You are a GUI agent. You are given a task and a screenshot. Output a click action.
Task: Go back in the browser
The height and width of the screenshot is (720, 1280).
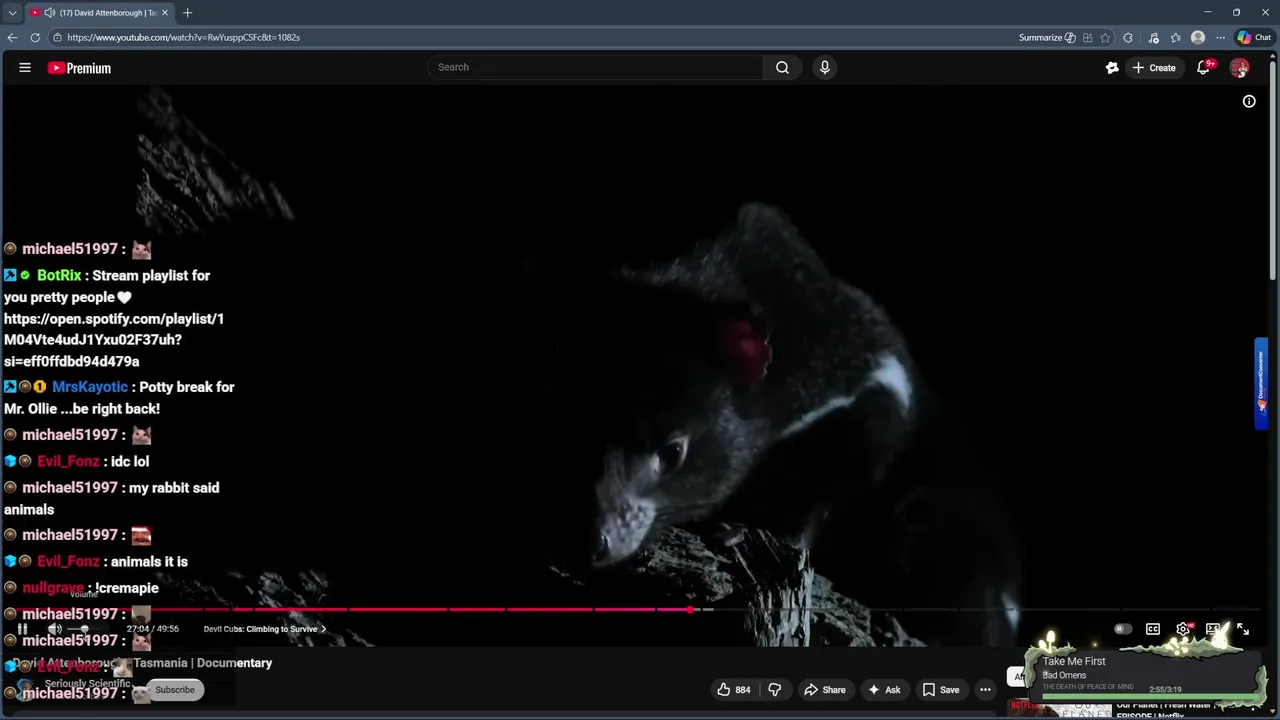coord(12,37)
